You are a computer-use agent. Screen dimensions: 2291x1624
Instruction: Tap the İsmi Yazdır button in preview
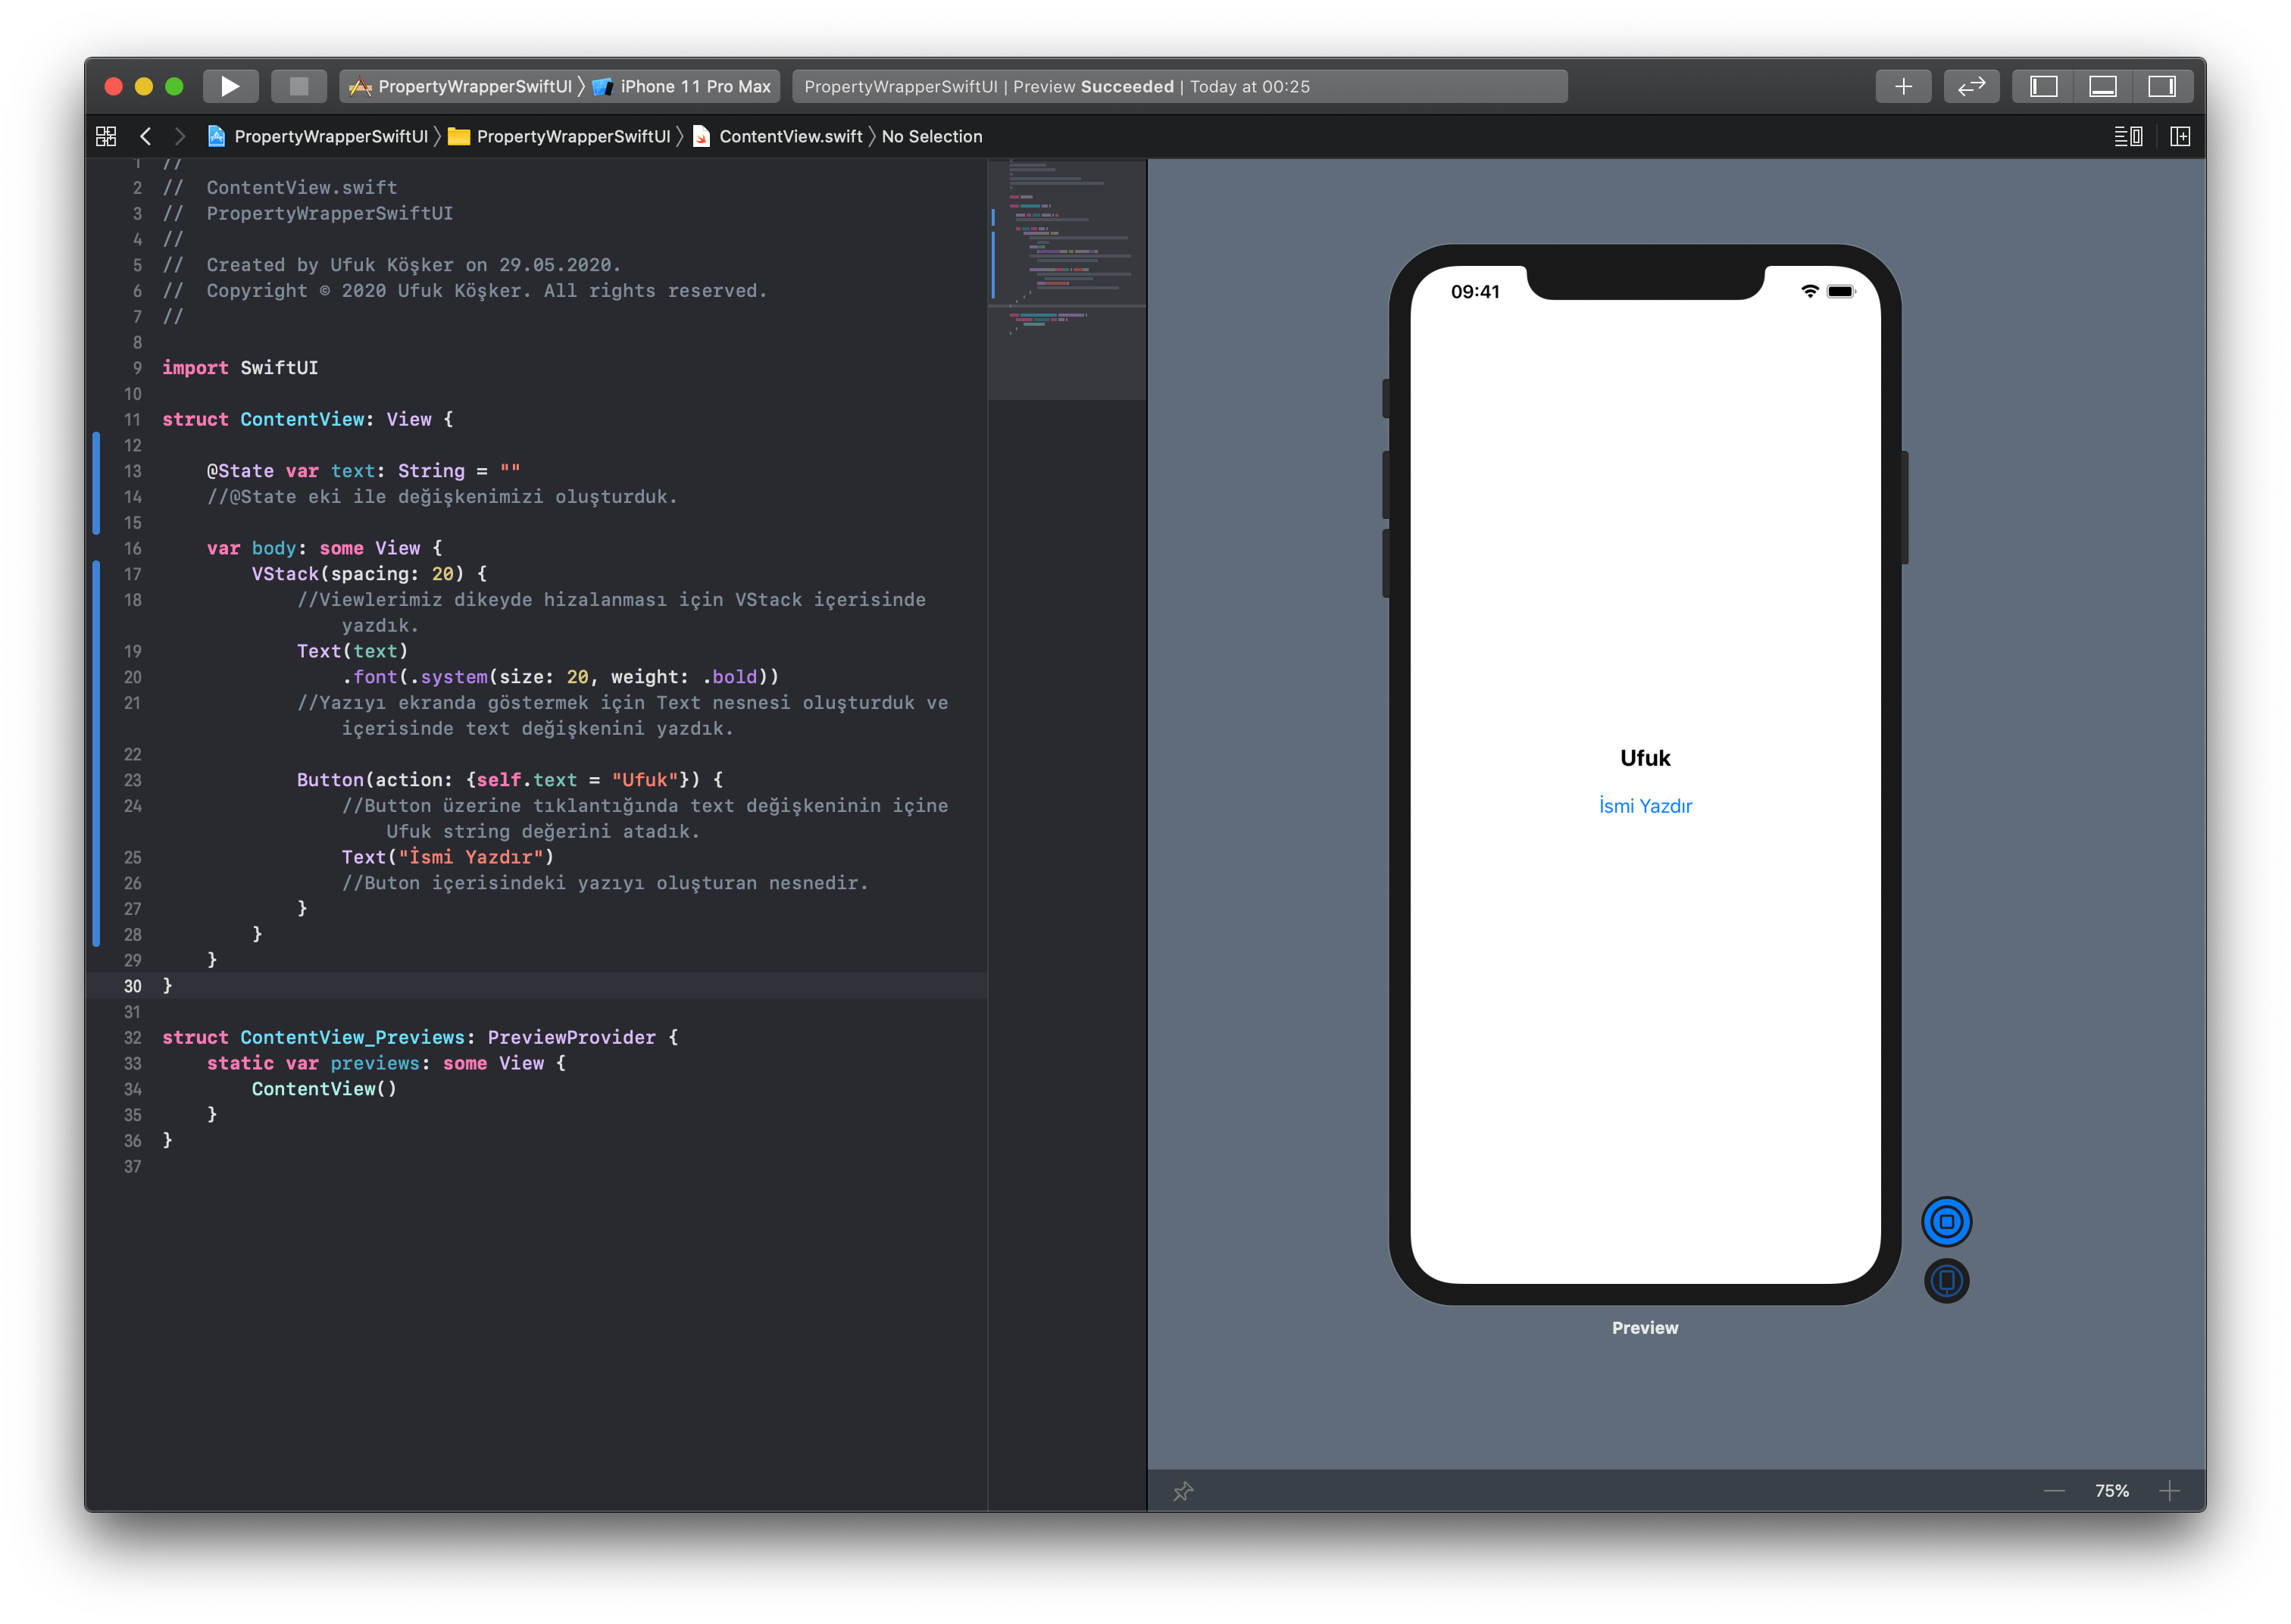(x=1645, y=806)
